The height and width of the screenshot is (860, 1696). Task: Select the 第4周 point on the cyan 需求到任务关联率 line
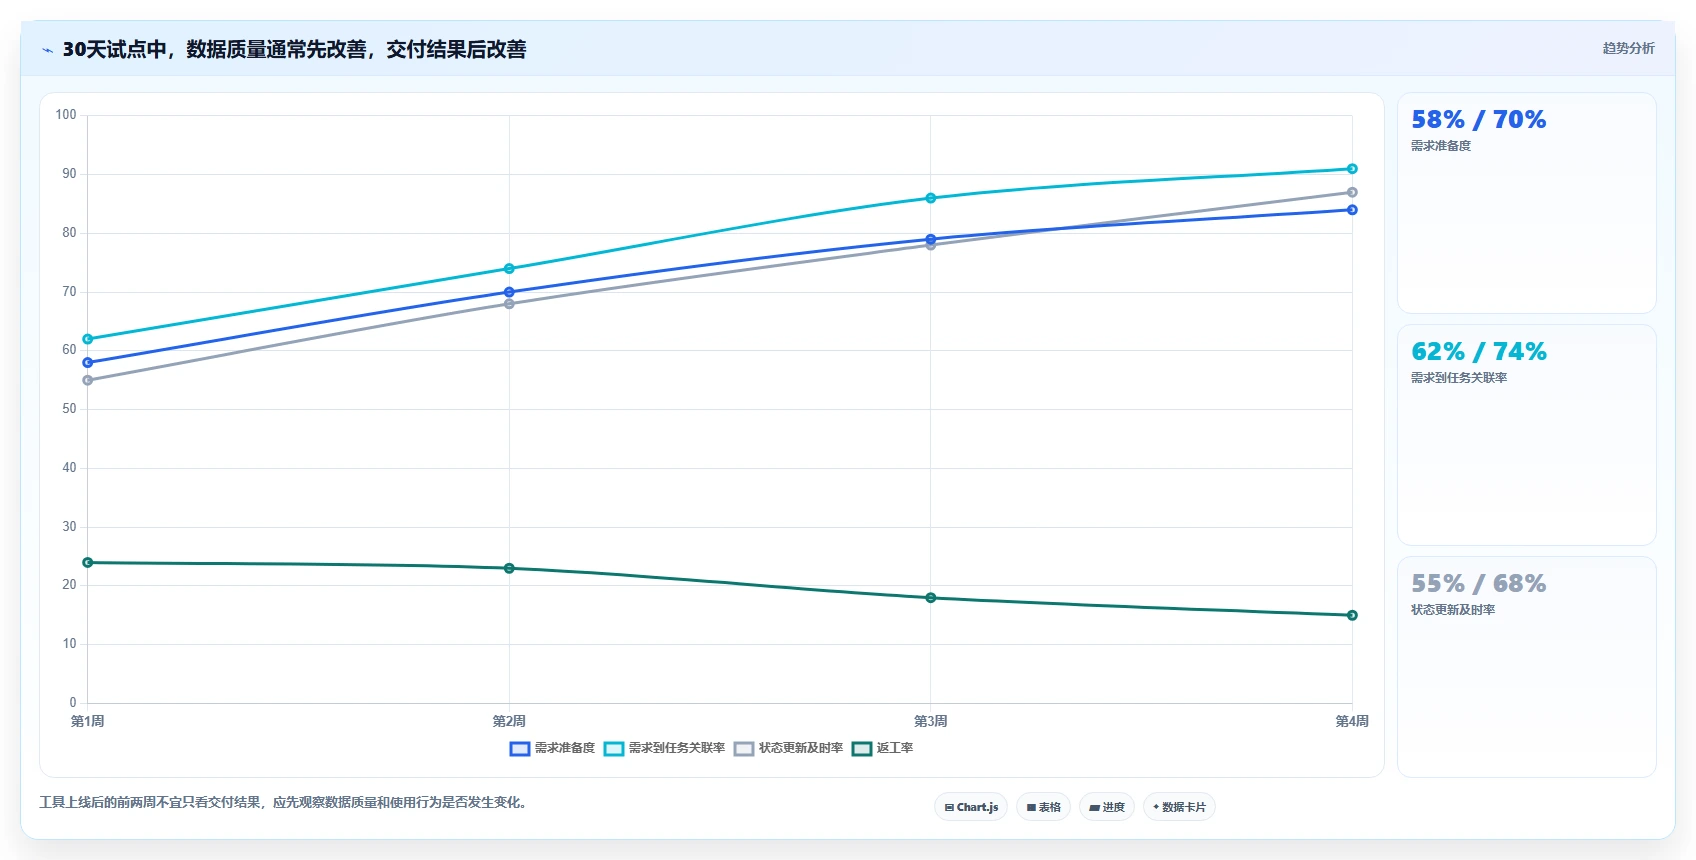1352,169
